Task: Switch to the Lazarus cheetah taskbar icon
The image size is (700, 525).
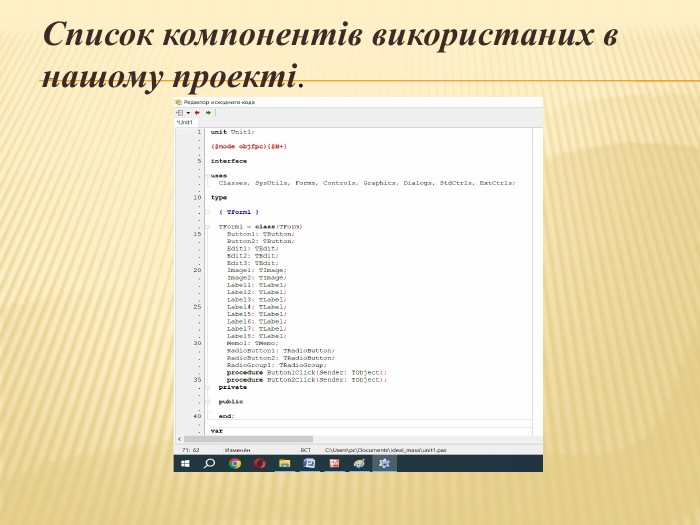Action: click(x=359, y=464)
